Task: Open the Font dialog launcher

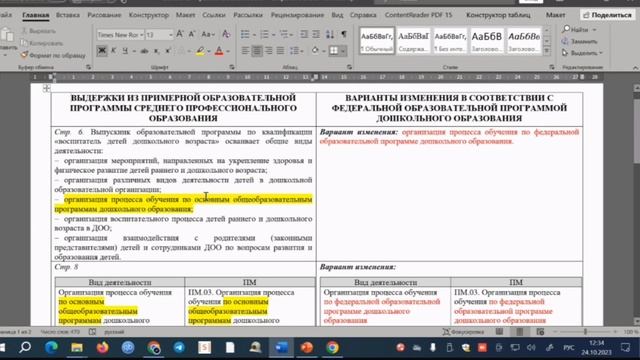Action: [x=232, y=67]
